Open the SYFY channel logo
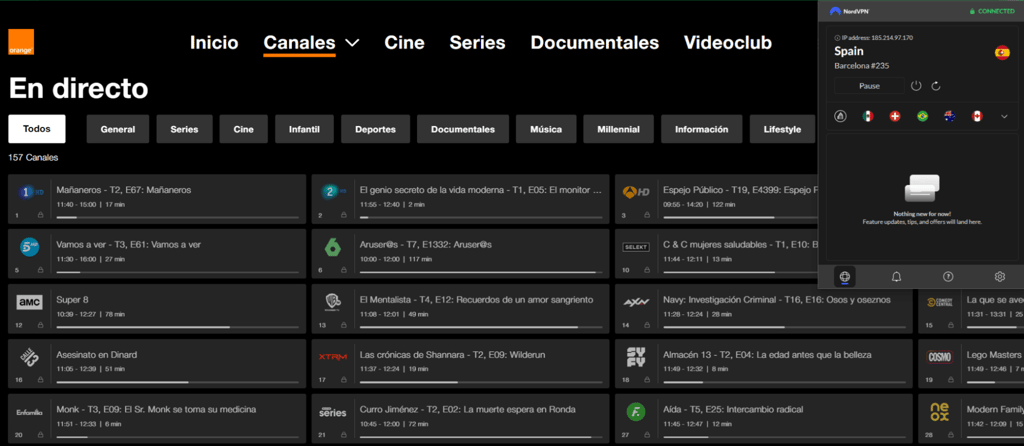Viewport: 1024px width, 446px height. (x=636, y=357)
